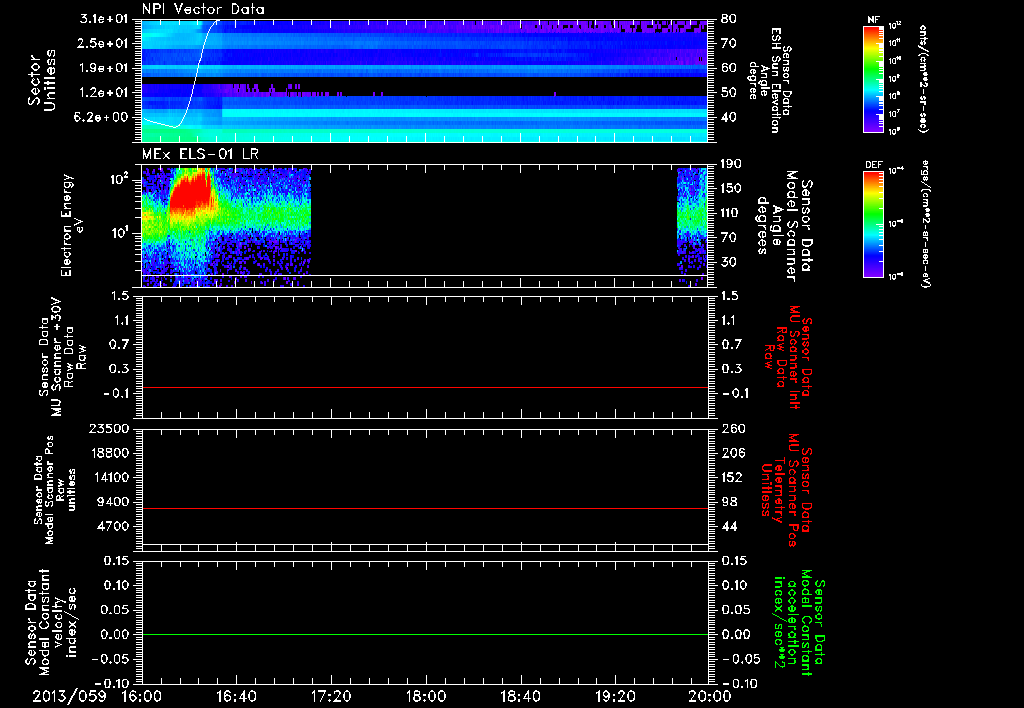Click the green constant velocity line
Screen dimensions: 1024x708
click(425, 634)
